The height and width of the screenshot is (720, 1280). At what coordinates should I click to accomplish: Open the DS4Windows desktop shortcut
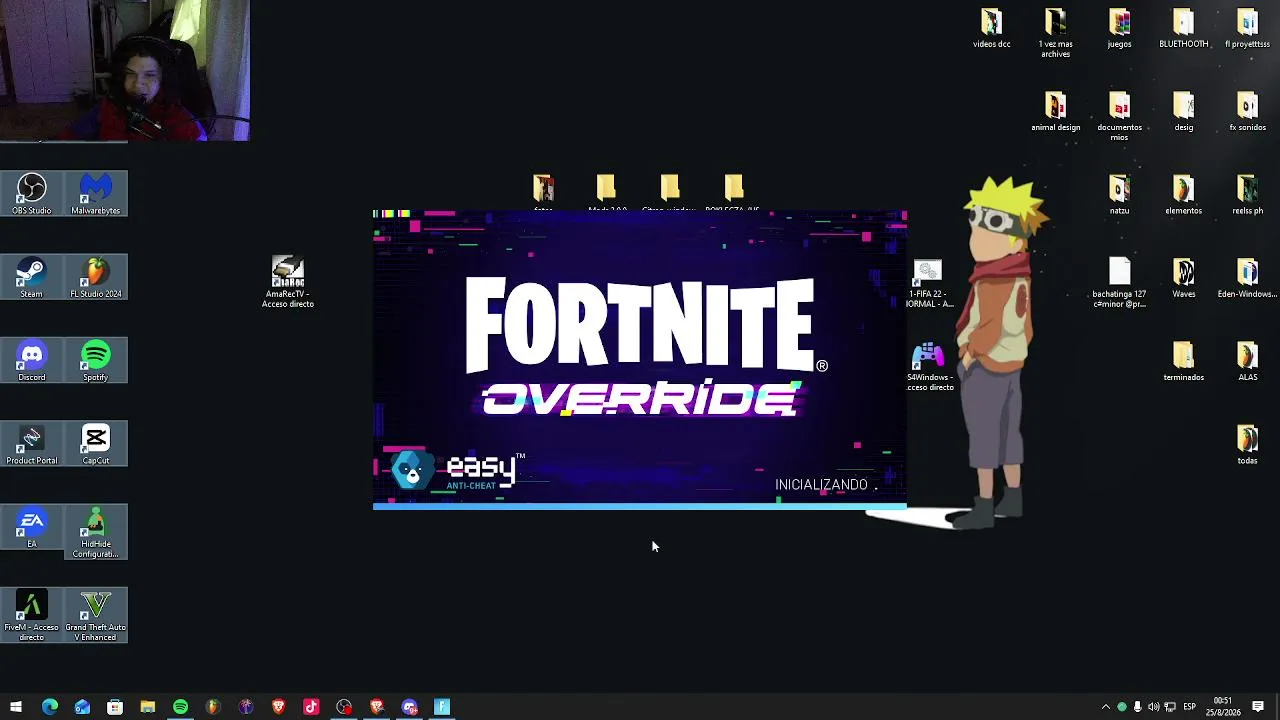click(x=929, y=367)
